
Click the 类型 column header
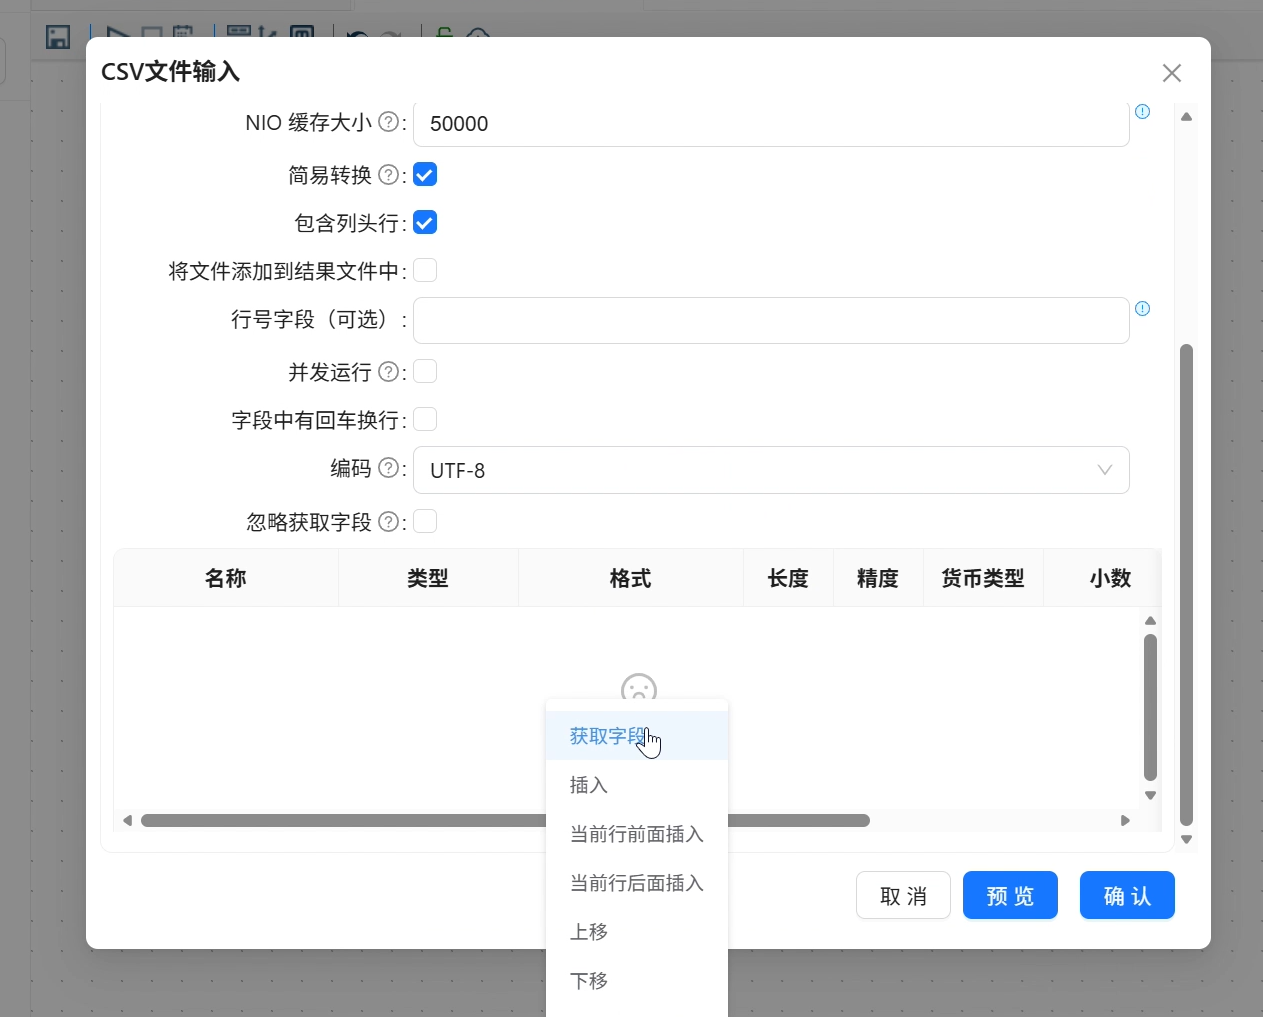[428, 578]
